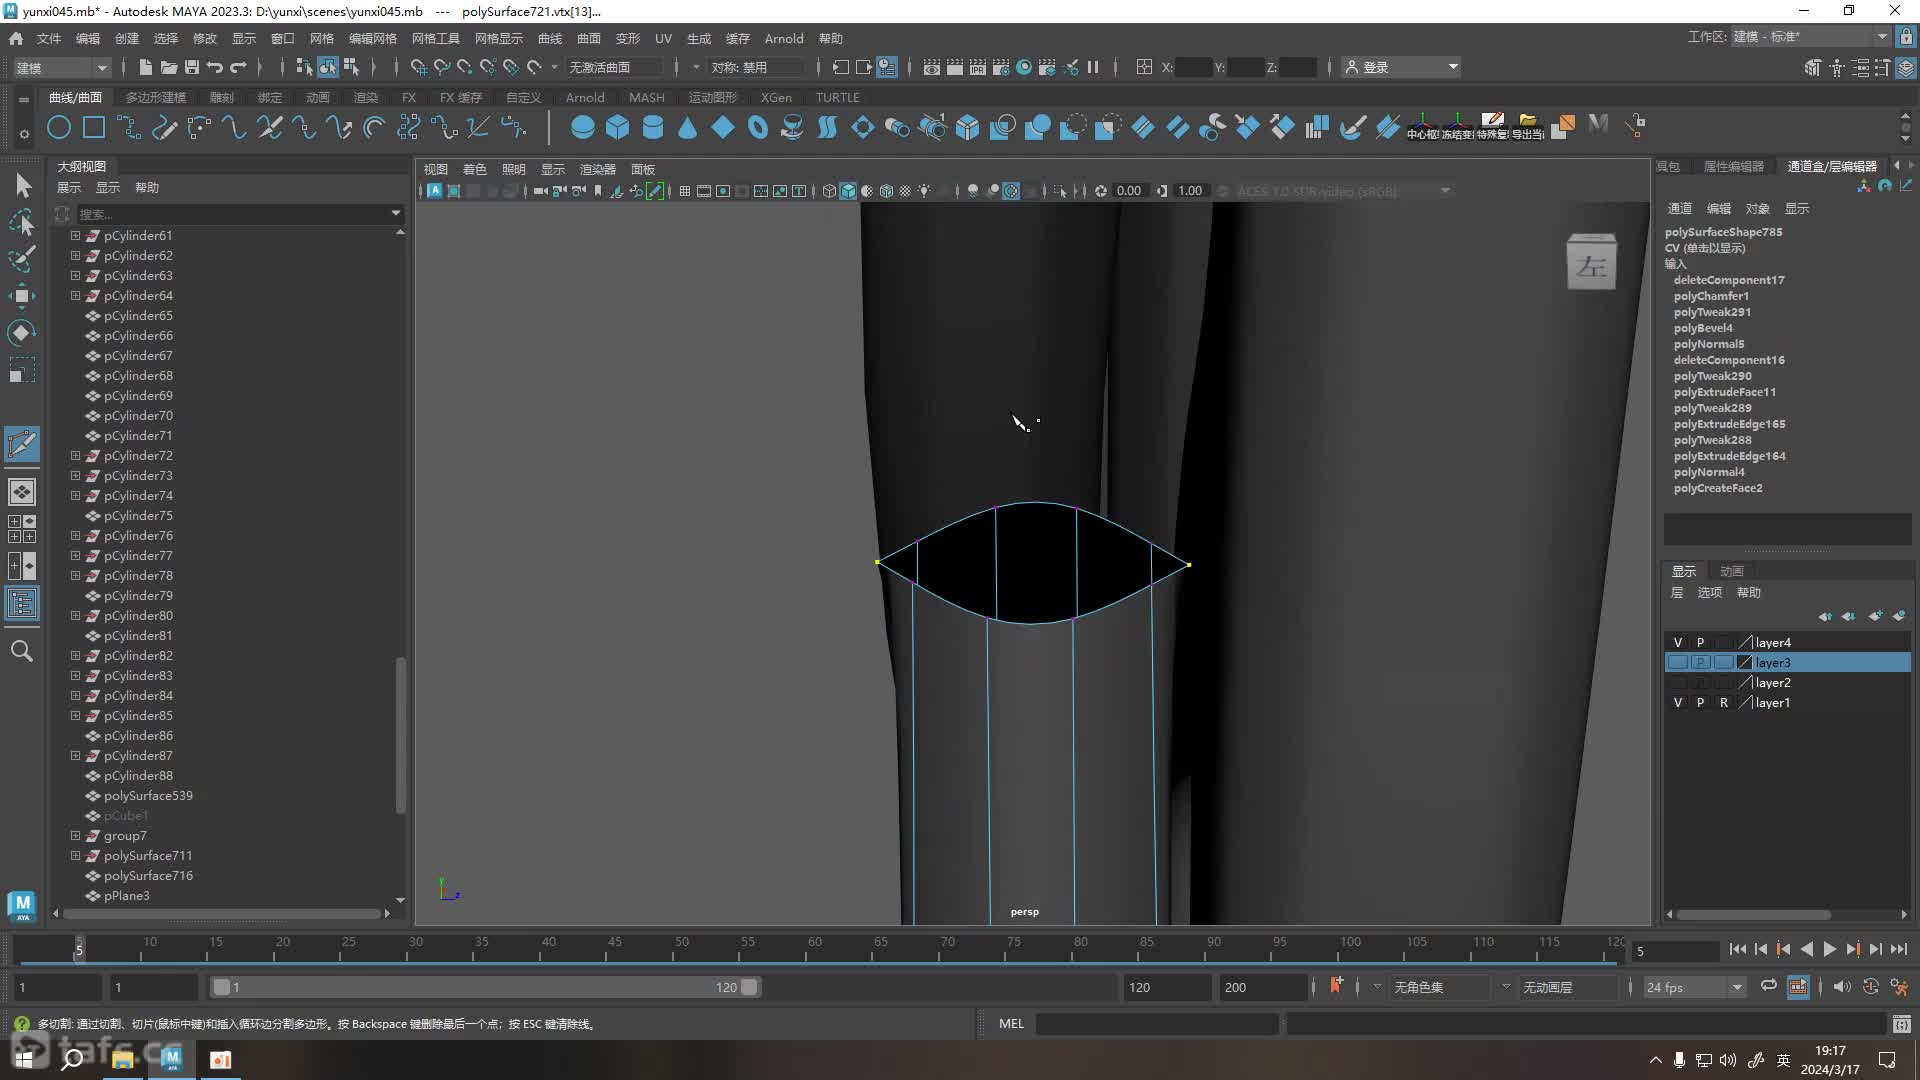The width and height of the screenshot is (1920, 1080).
Task: Open the UV menu
Action: click(x=663, y=38)
